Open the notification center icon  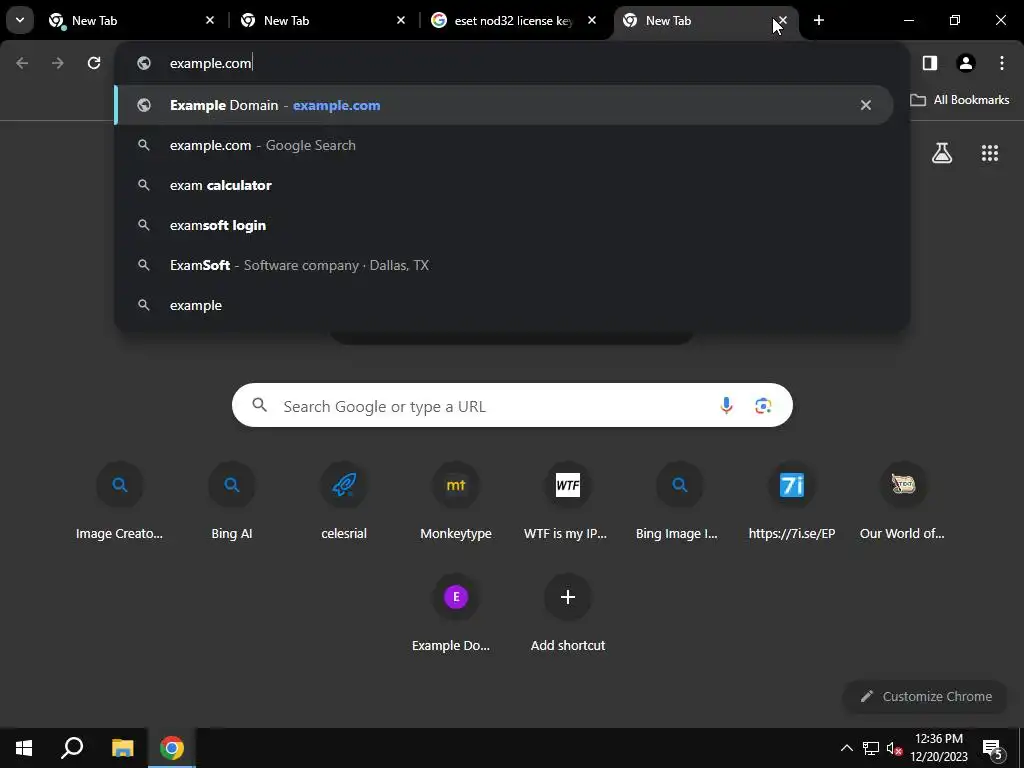pyautogui.click(x=993, y=748)
